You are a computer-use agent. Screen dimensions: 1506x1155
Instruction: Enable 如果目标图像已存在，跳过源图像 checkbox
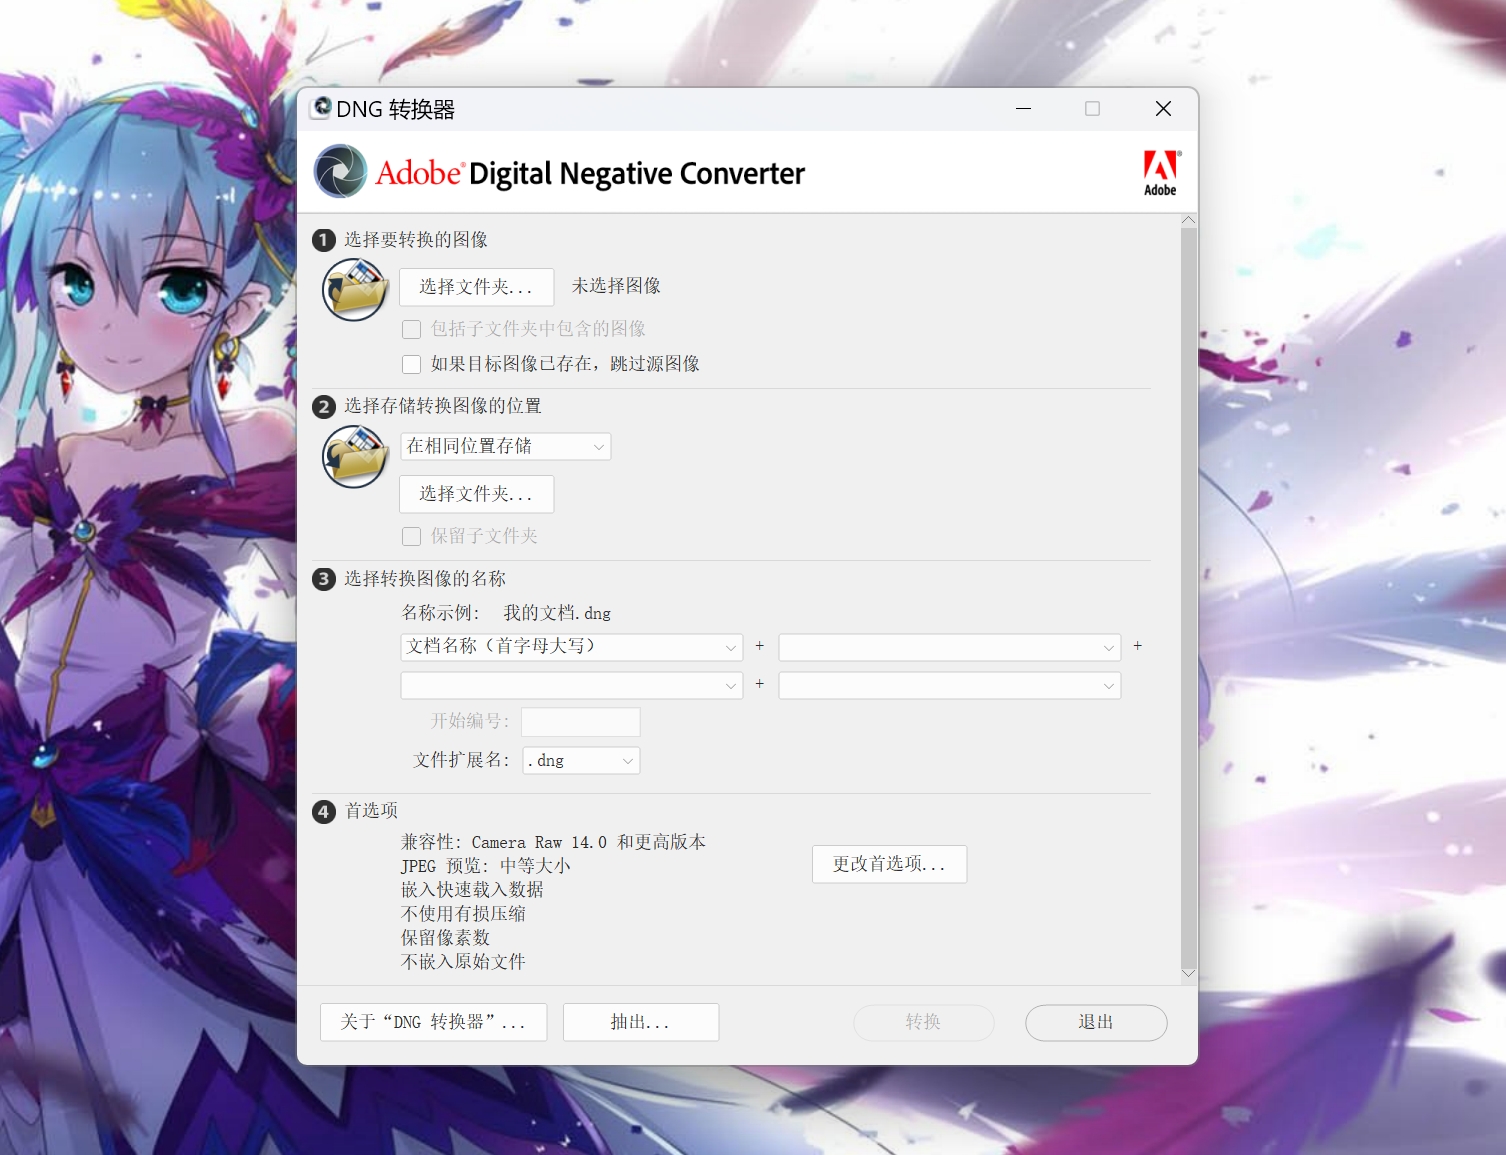(411, 364)
